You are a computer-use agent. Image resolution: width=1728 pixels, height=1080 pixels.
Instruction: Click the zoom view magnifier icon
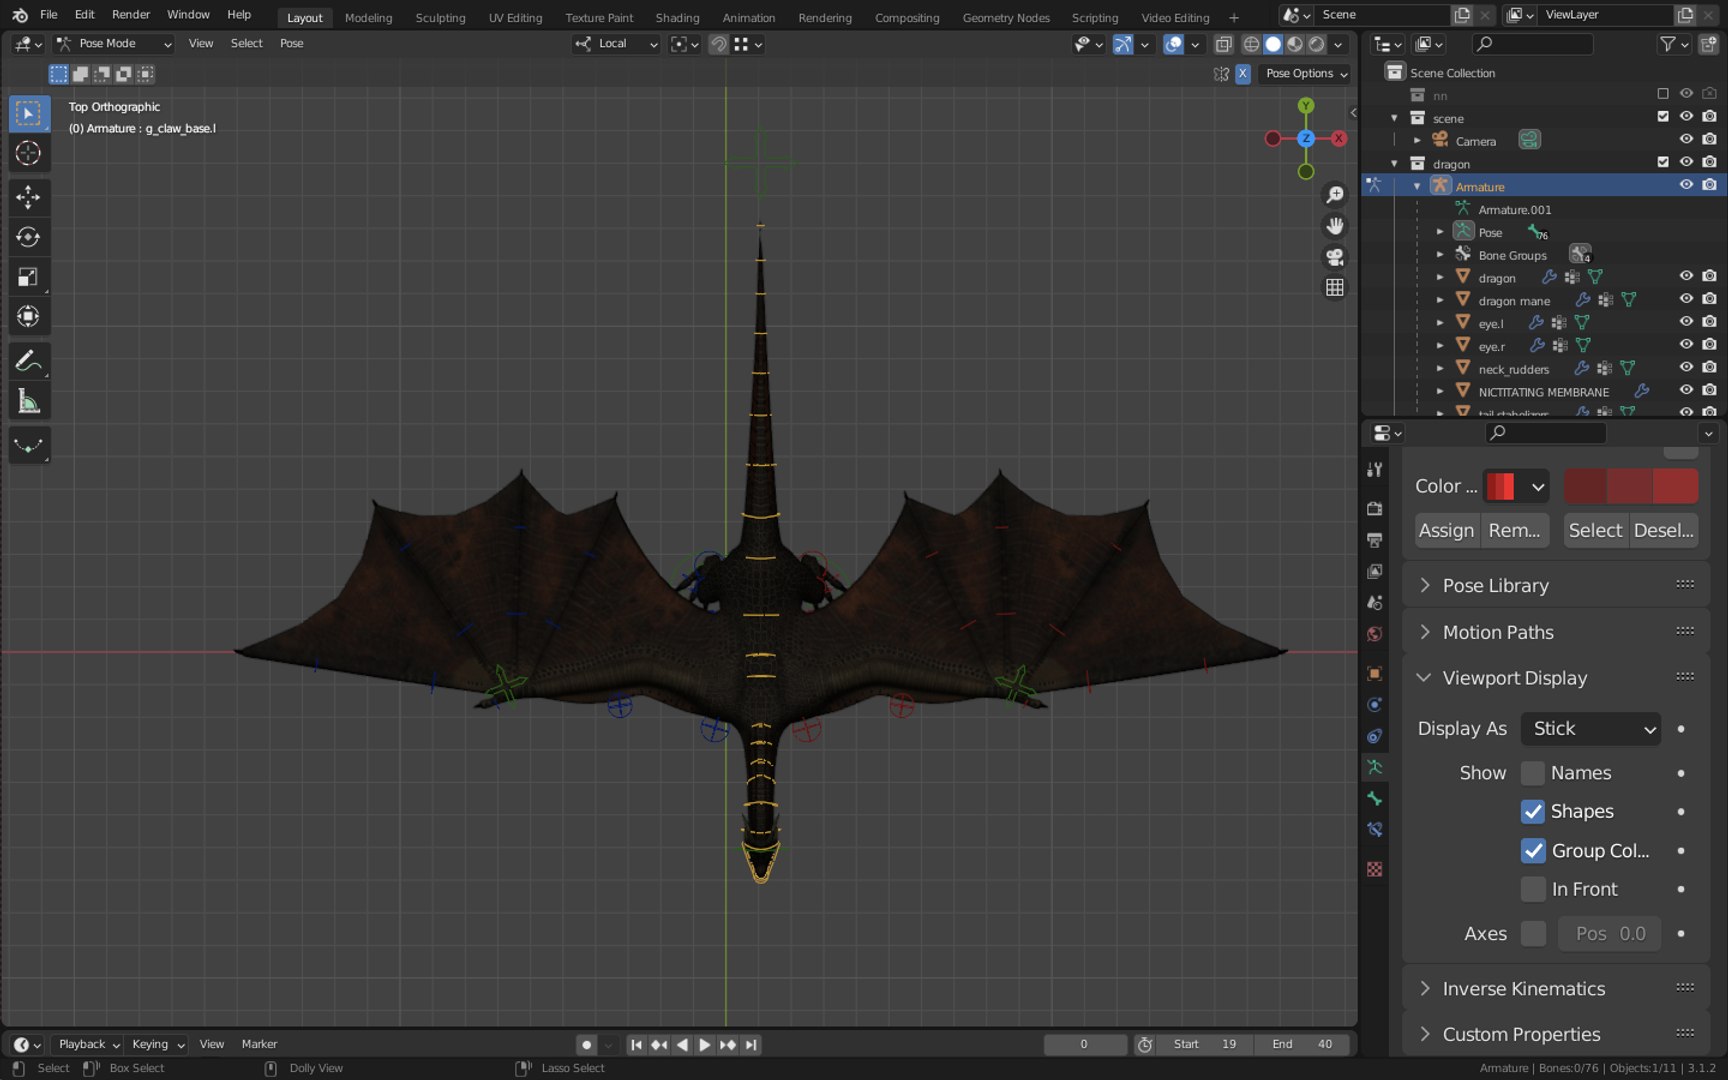(x=1334, y=195)
